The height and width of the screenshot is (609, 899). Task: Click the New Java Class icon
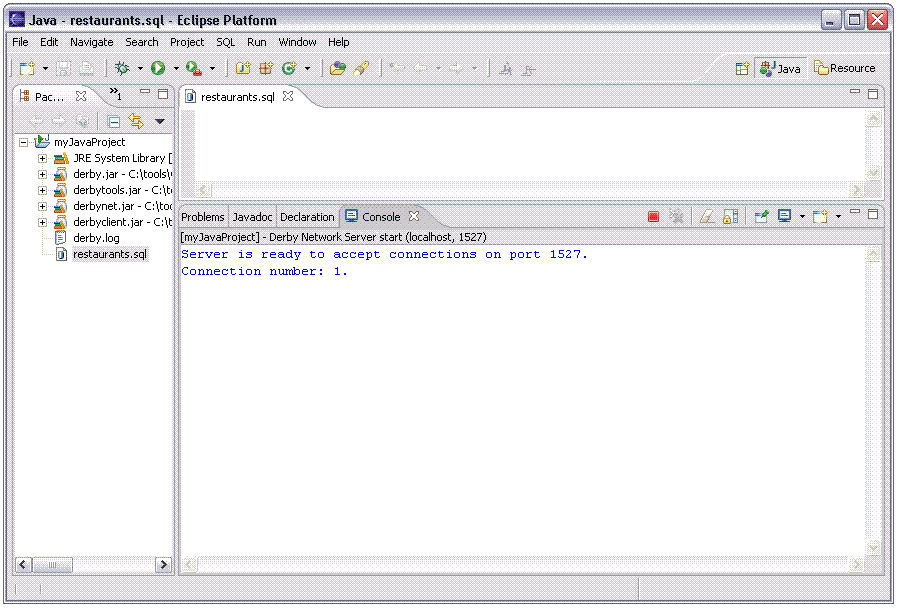tap(289, 69)
